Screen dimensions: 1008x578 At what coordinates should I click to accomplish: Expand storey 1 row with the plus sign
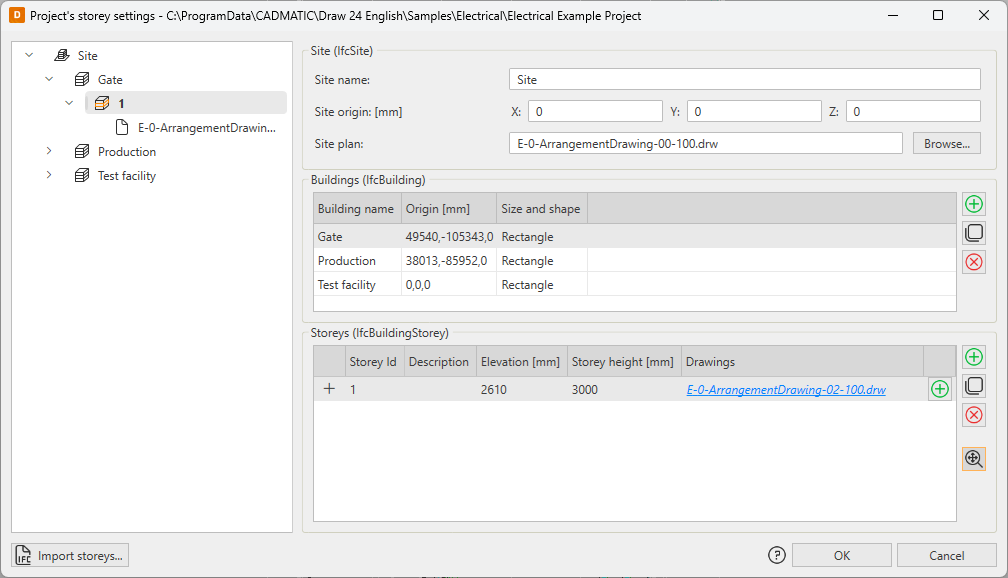coord(329,390)
